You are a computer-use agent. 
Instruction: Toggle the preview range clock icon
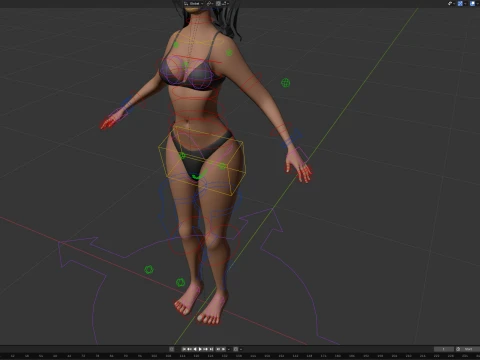coord(458,349)
